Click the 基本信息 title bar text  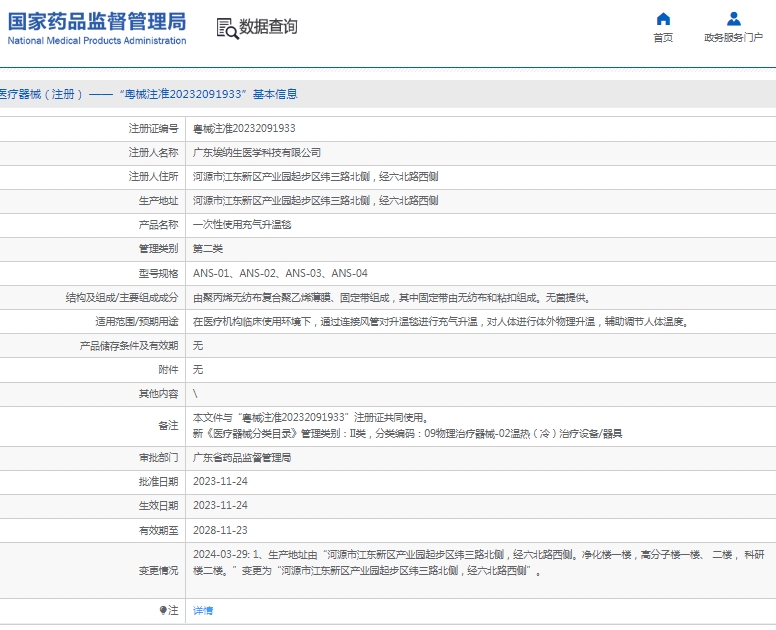[x=275, y=94]
